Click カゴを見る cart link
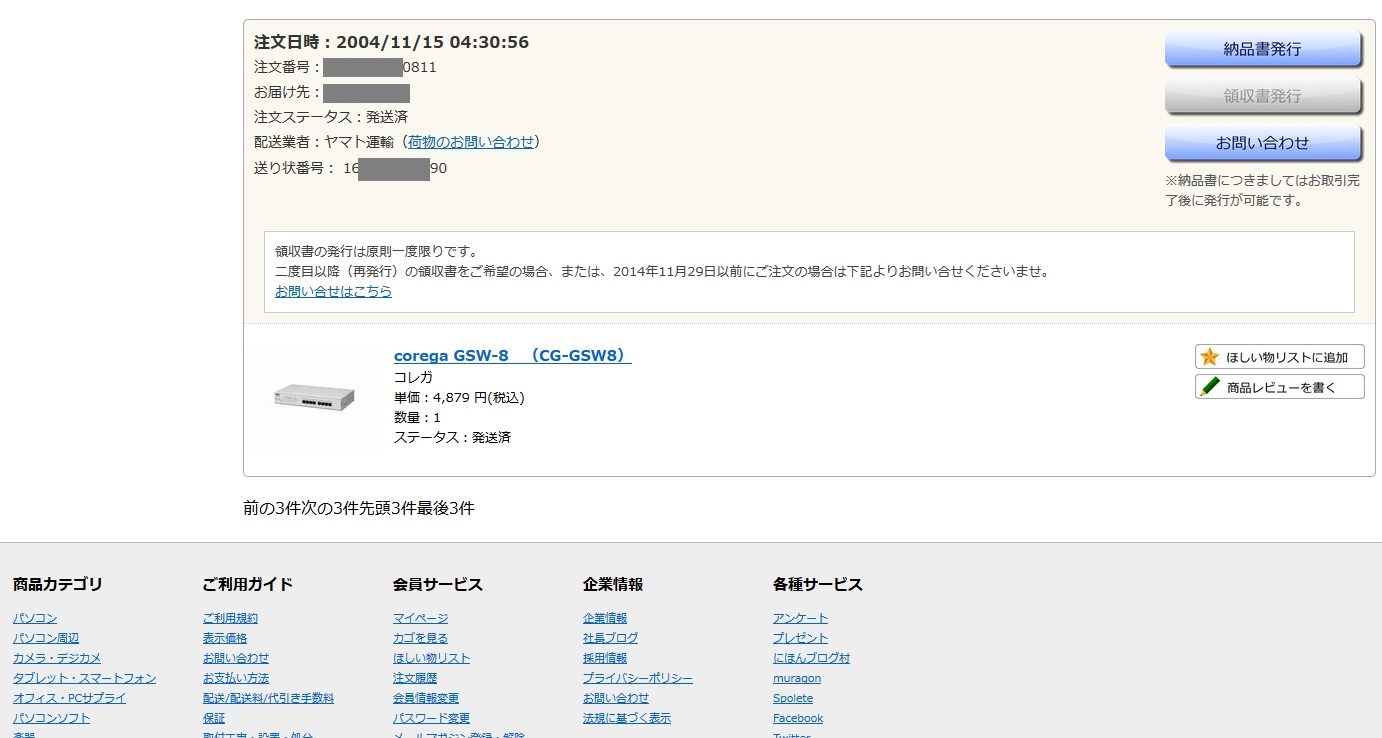This screenshot has height=738, width=1382. [x=420, y=638]
